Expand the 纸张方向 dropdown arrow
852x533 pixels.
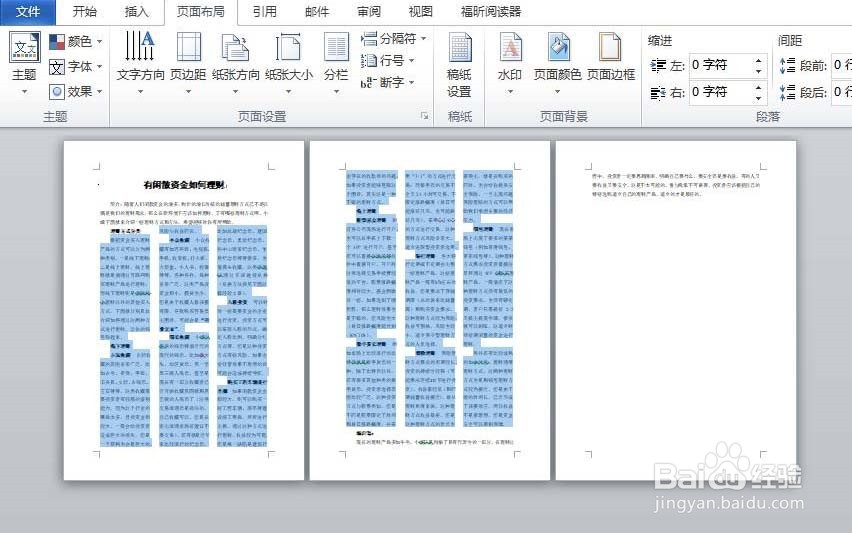235,92
